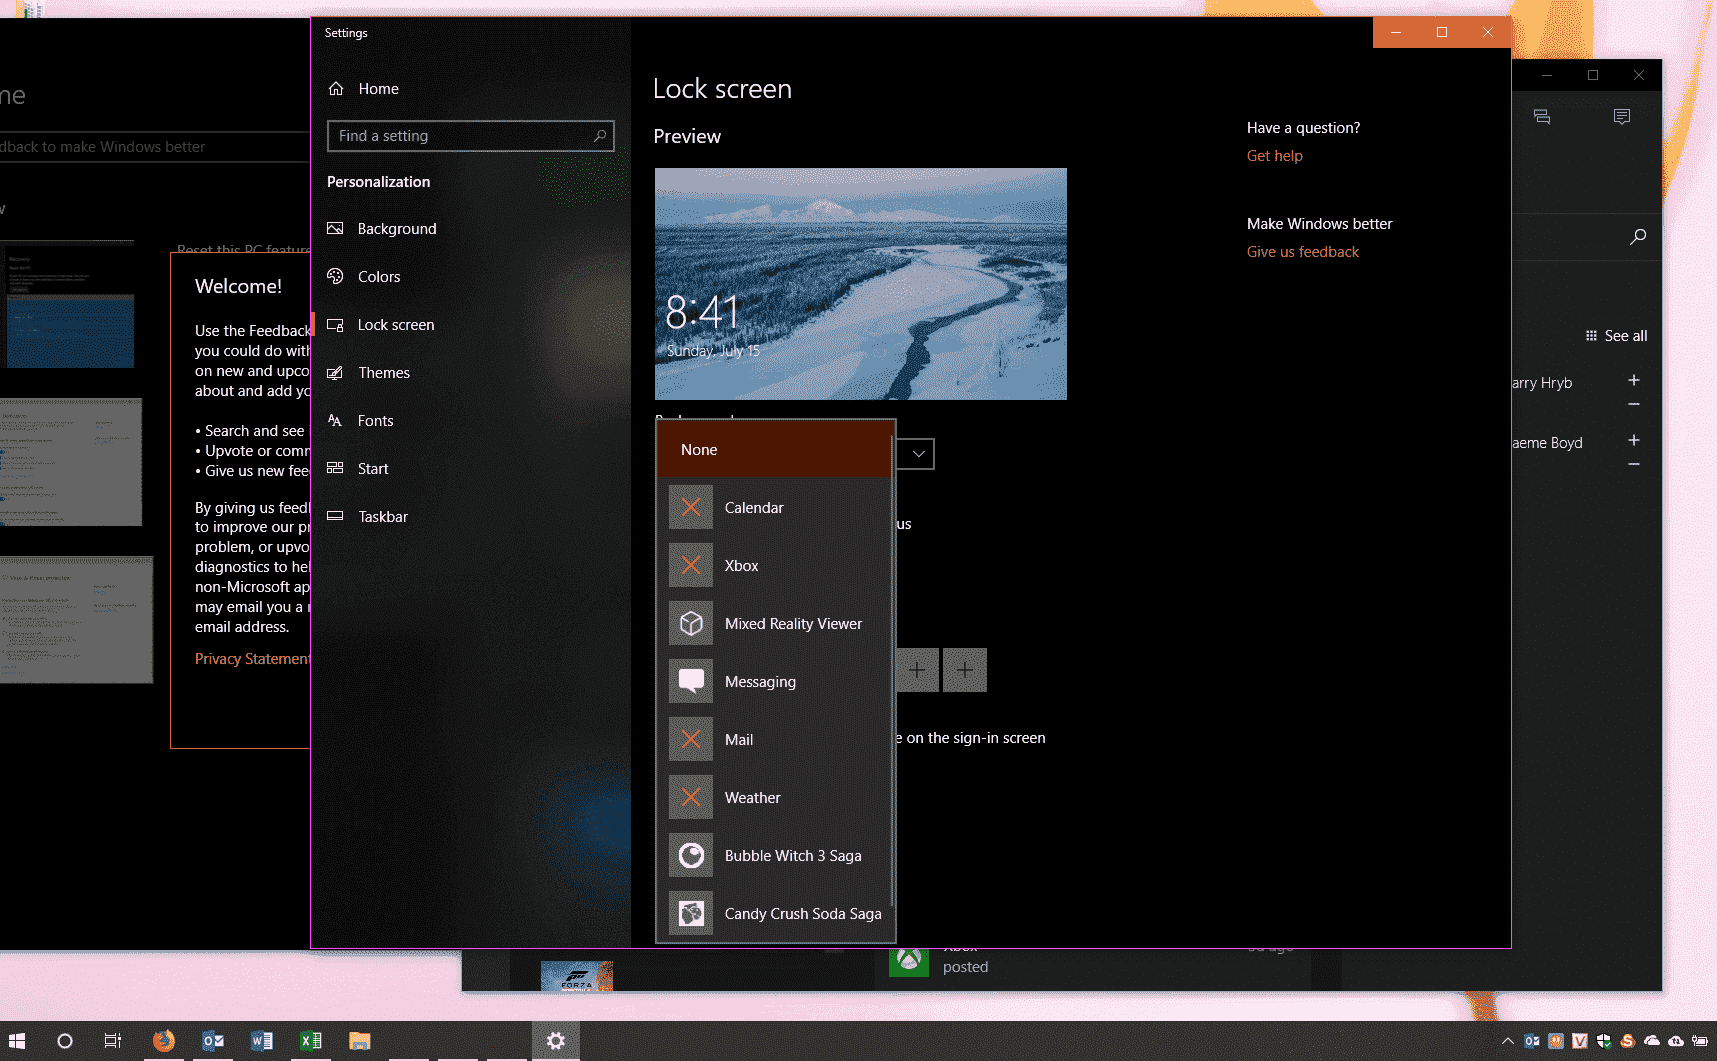
Task: Open the Fonts settings page
Action: tap(375, 421)
